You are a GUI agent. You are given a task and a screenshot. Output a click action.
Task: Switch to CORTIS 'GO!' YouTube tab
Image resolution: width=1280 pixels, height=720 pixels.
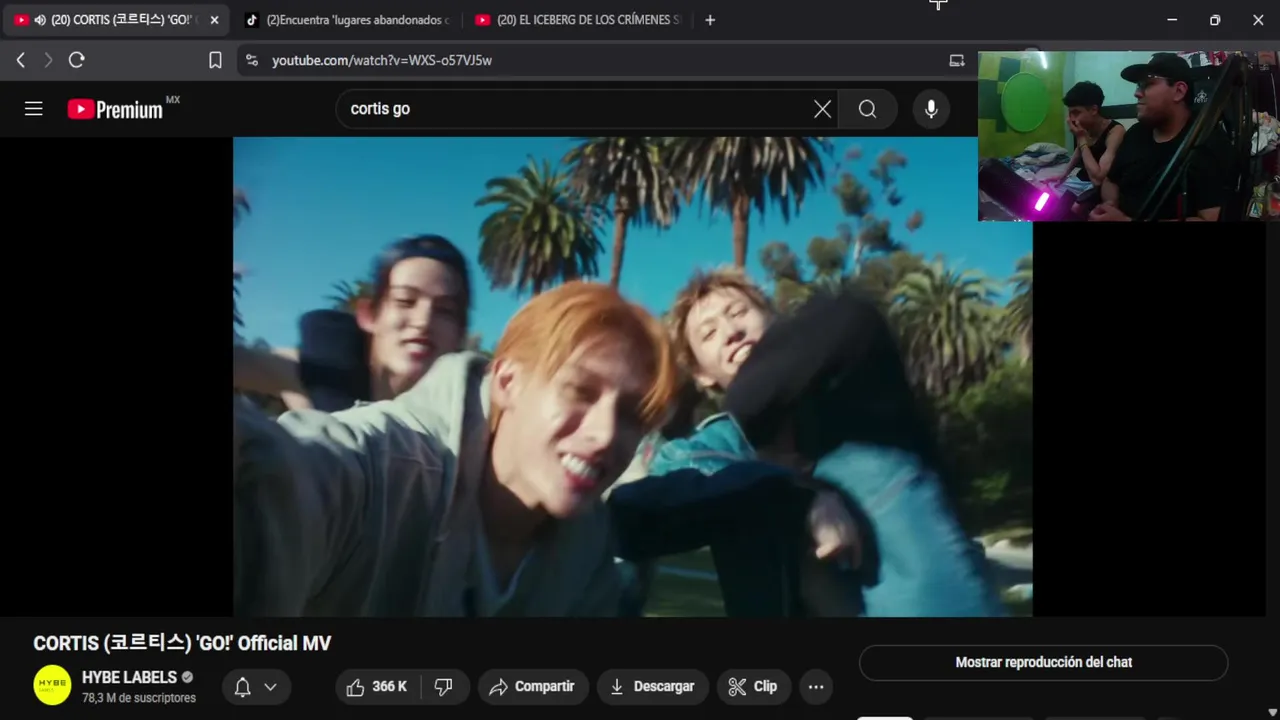tap(117, 20)
